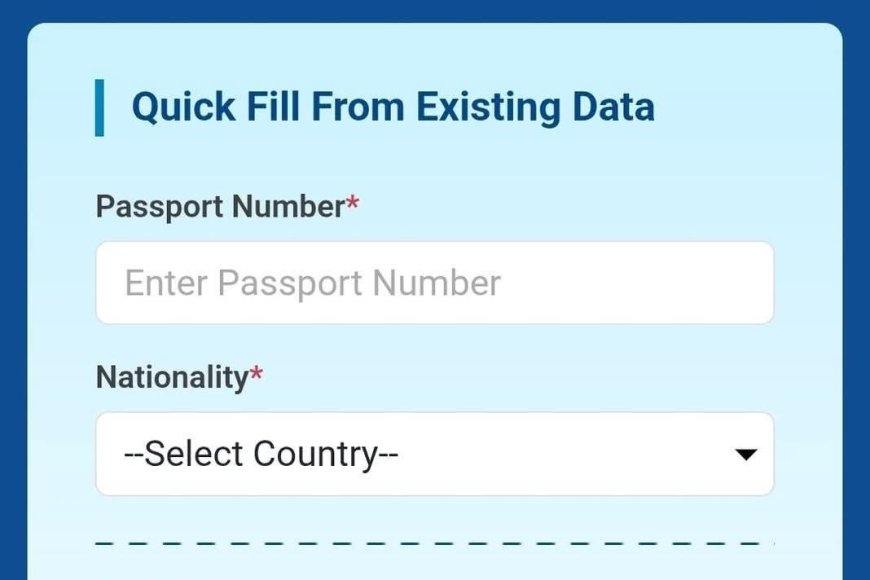Click the Quick Fill From Existing Data heading
Screen dimensions: 870x580
pyautogui.click(x=393, y=107)
